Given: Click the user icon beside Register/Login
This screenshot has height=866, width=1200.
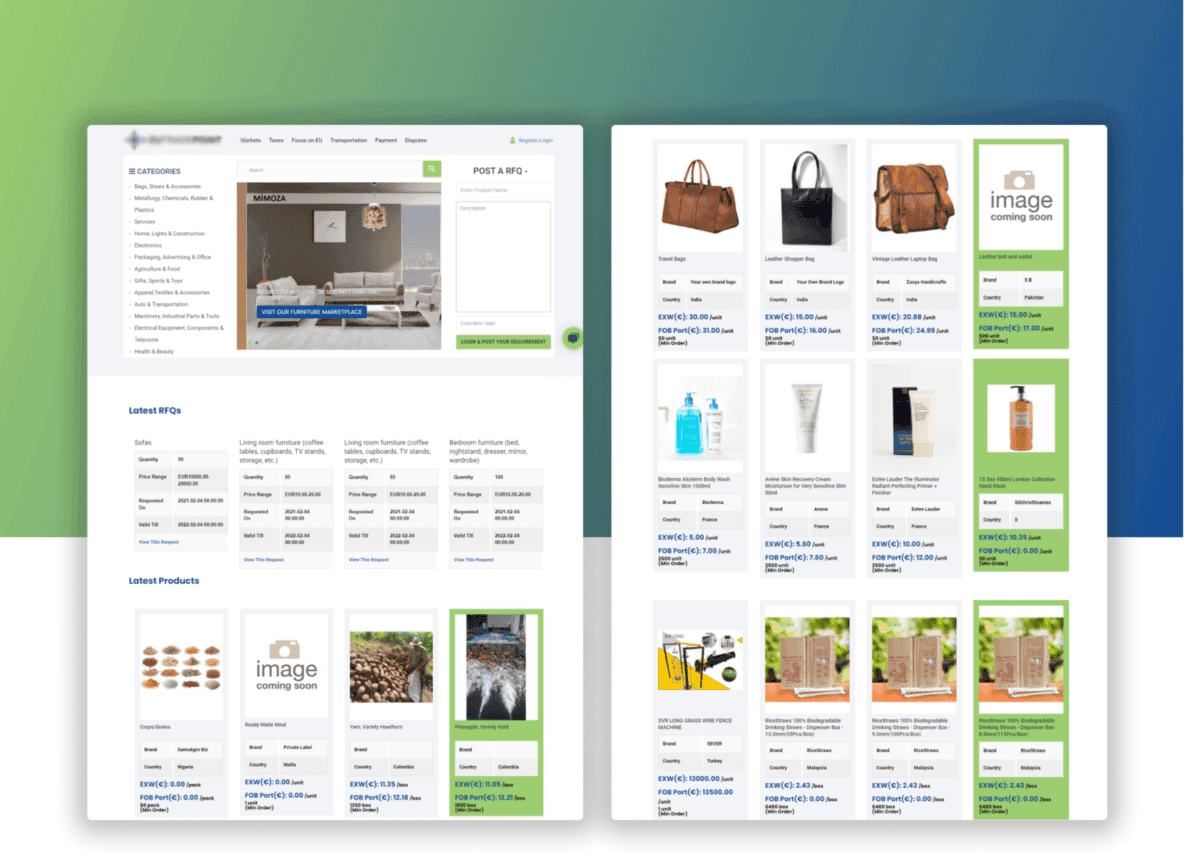Looking at the screenshot, I should [x=513, y=141].
